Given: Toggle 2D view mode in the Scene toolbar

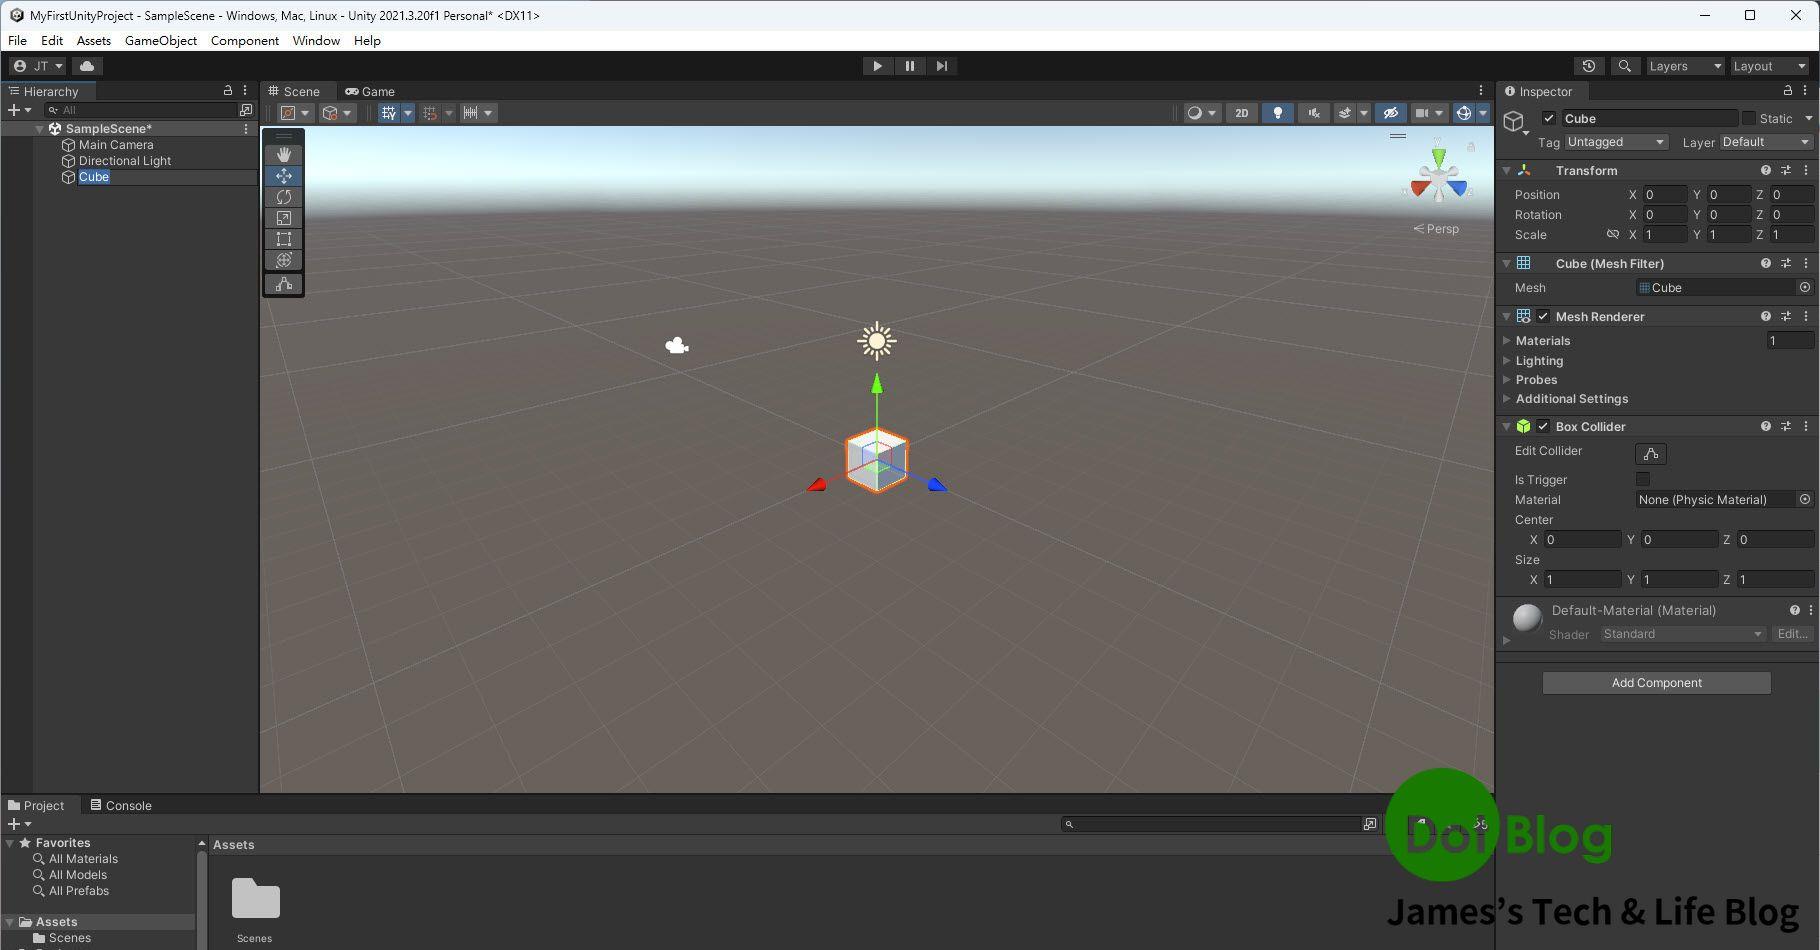Looking at the screenshot, I should click(x=1241, y=112).
